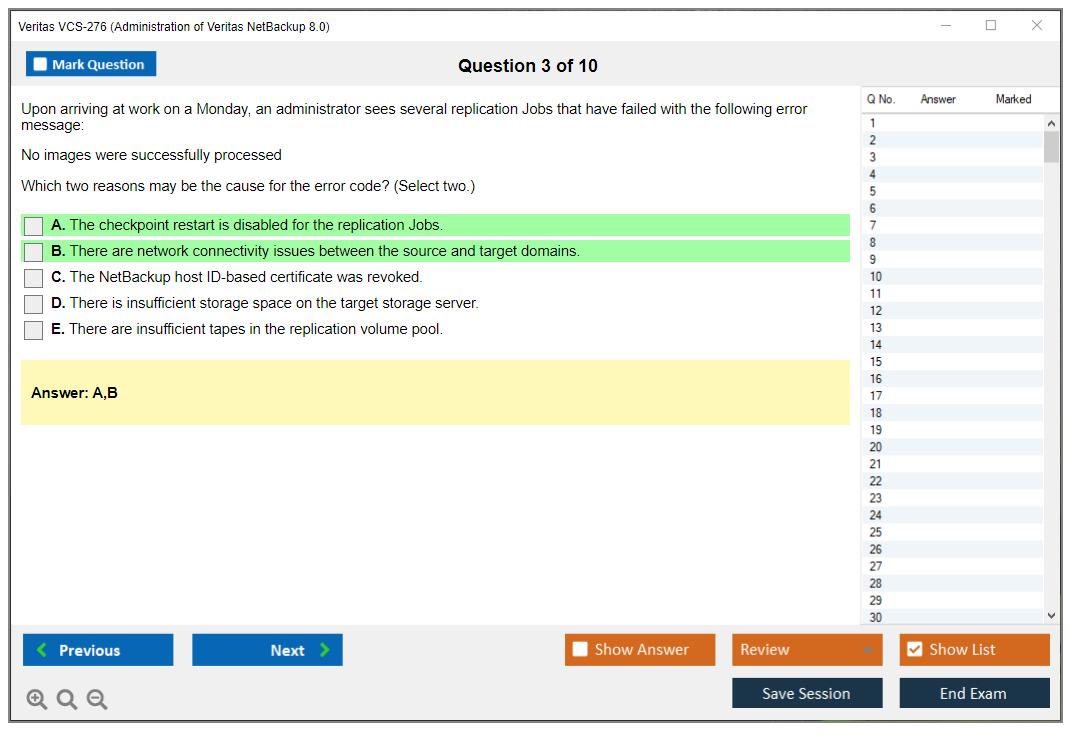Screen dimensions: 1075x735
Task: Click the Marked column header
Action: tap(1013, 99)
